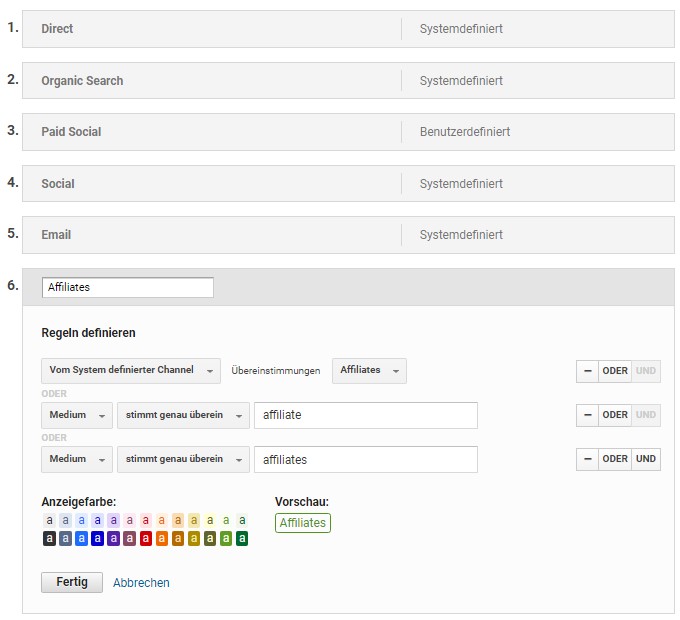The width and height of the screenshot is (680, 620).
Task: Click the 'affiliate' medium value field
Action: [x=366, y=415]
